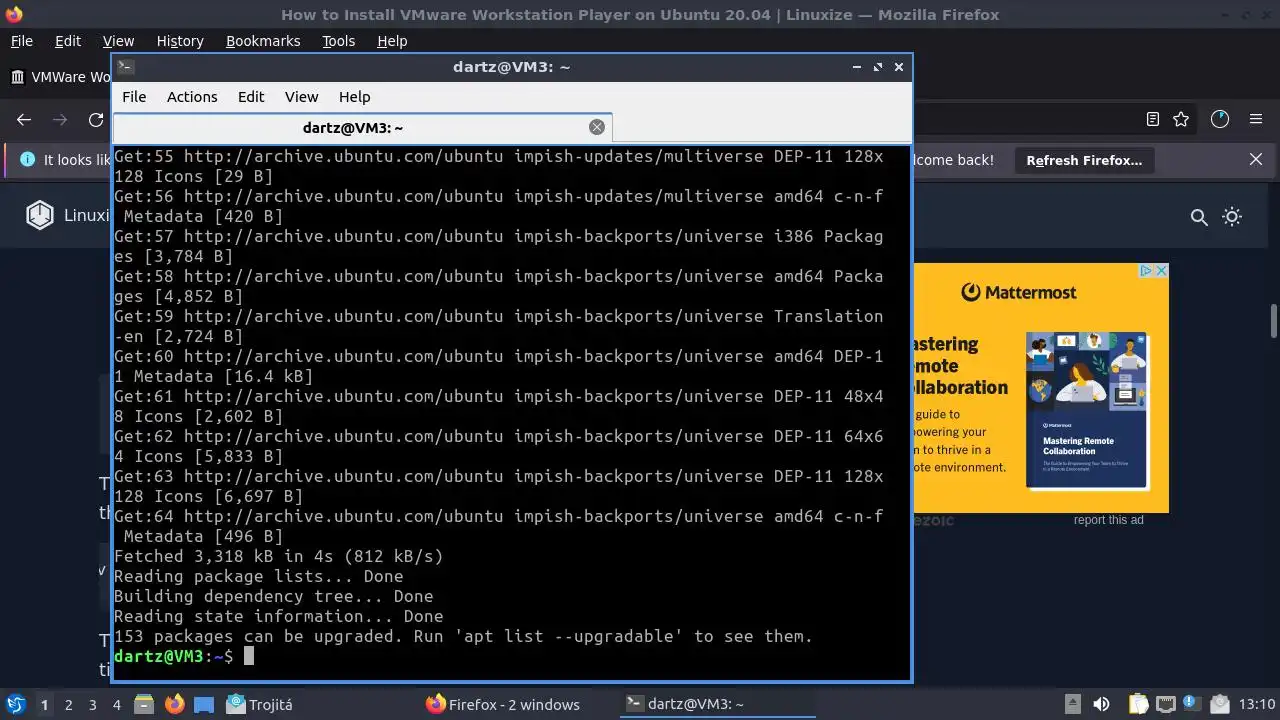Image resolution: width=1280 pixels, height=720 pixels.
Task: Open Firefox View menu
Action: tap(118, 41)
